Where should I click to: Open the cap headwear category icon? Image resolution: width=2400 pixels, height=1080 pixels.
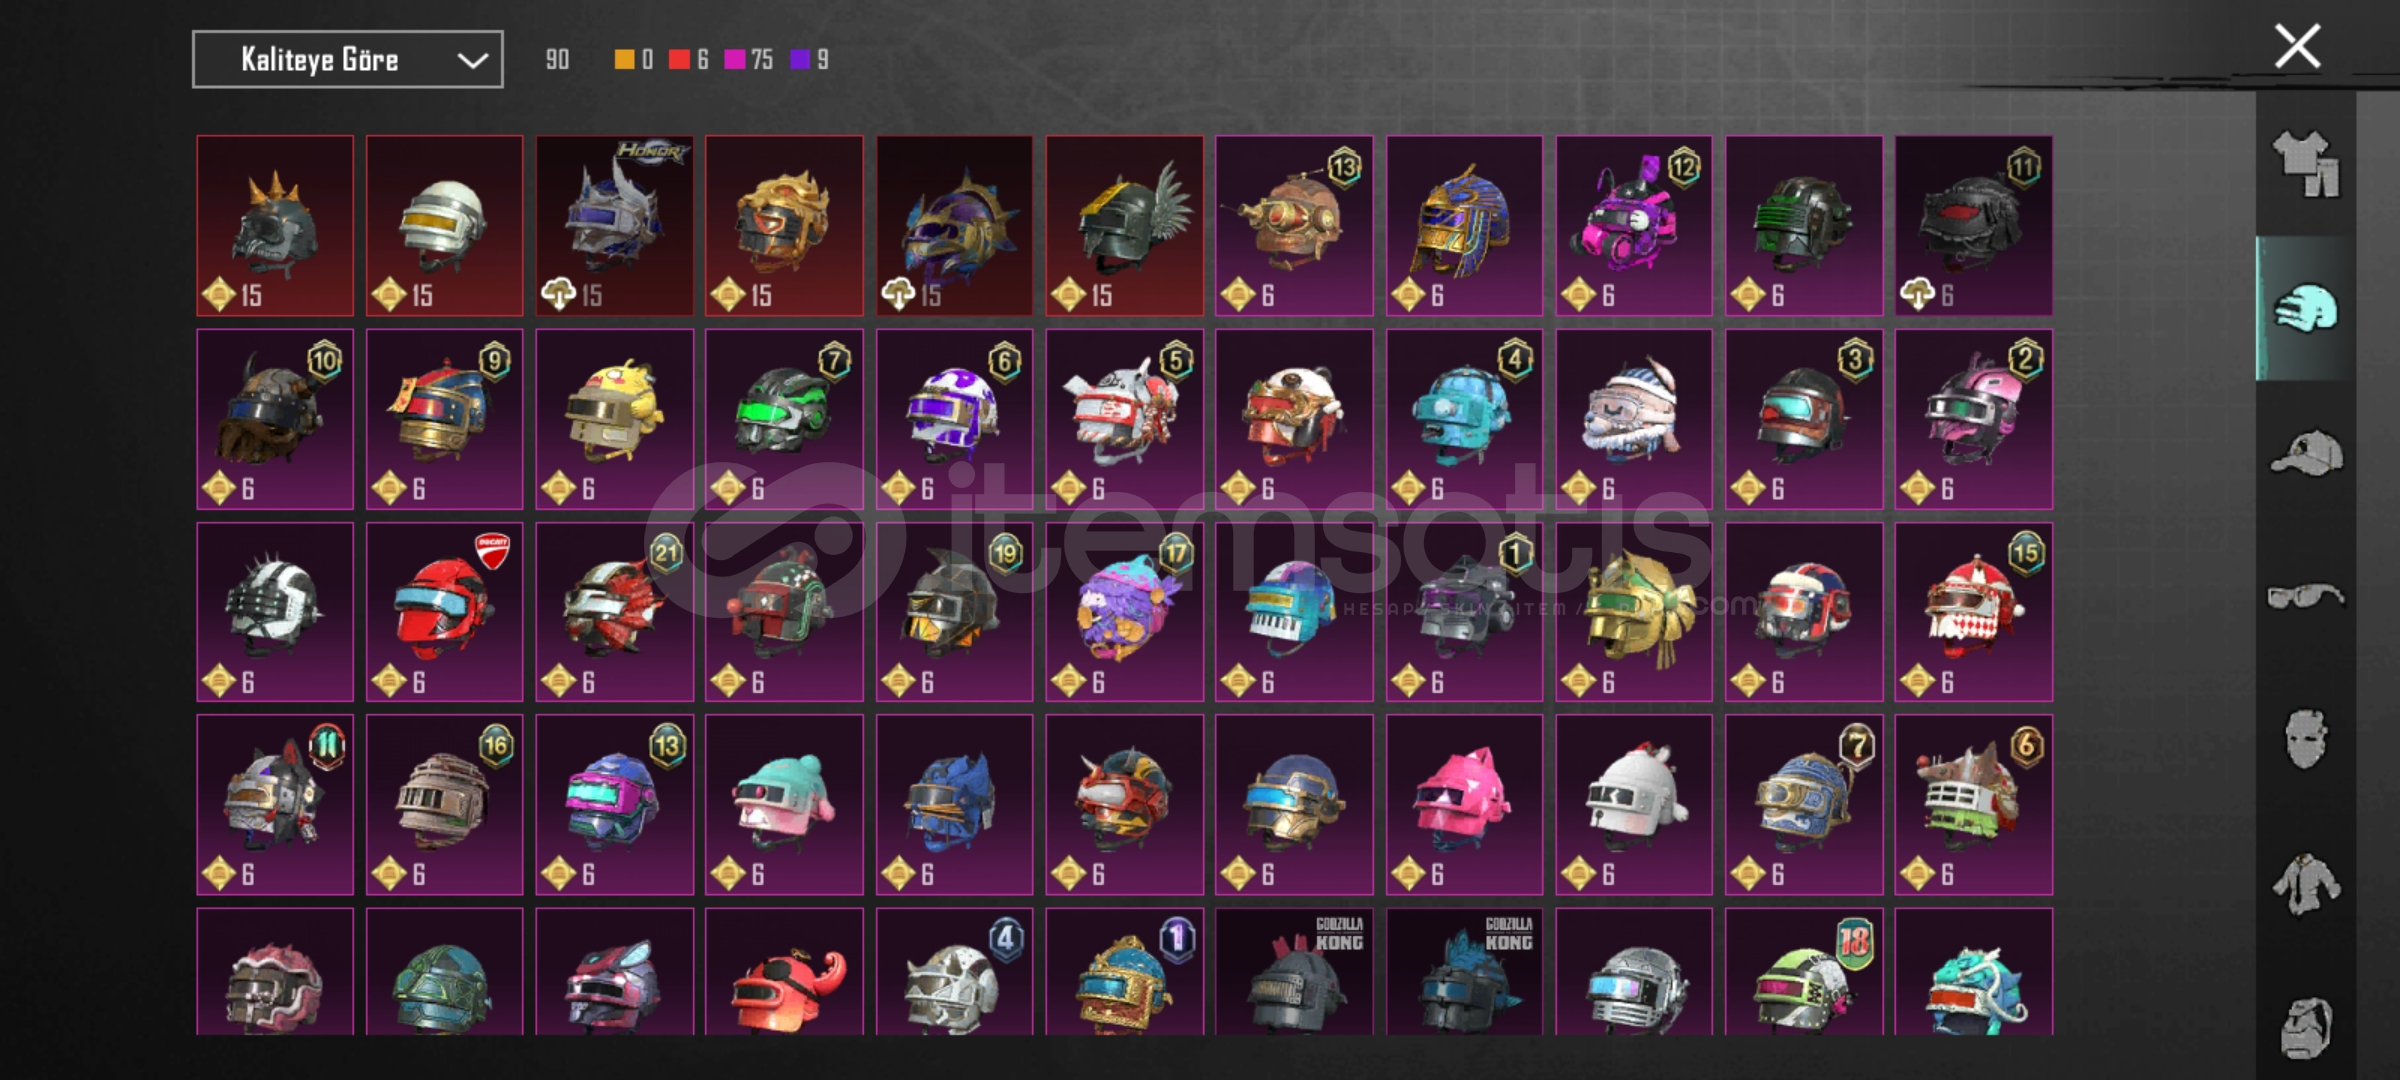[x=2306, y=452]
